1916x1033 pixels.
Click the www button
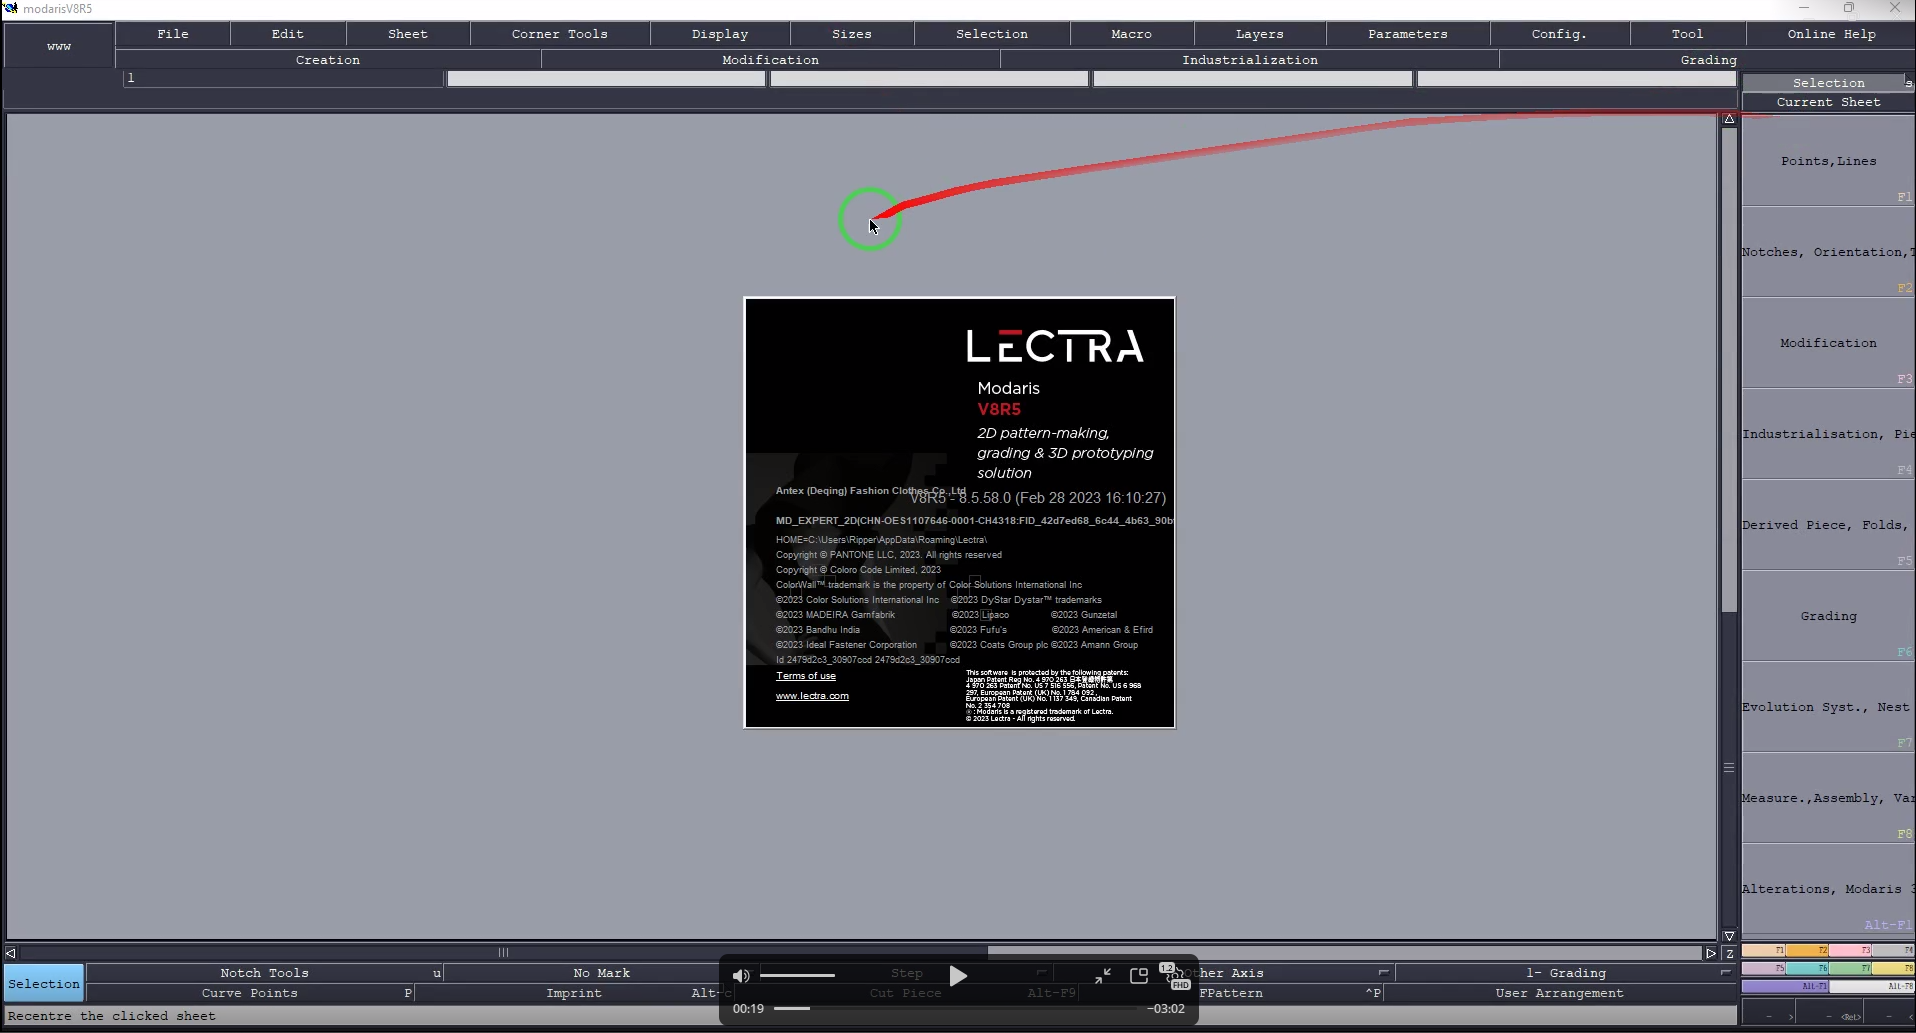point(59,46)
